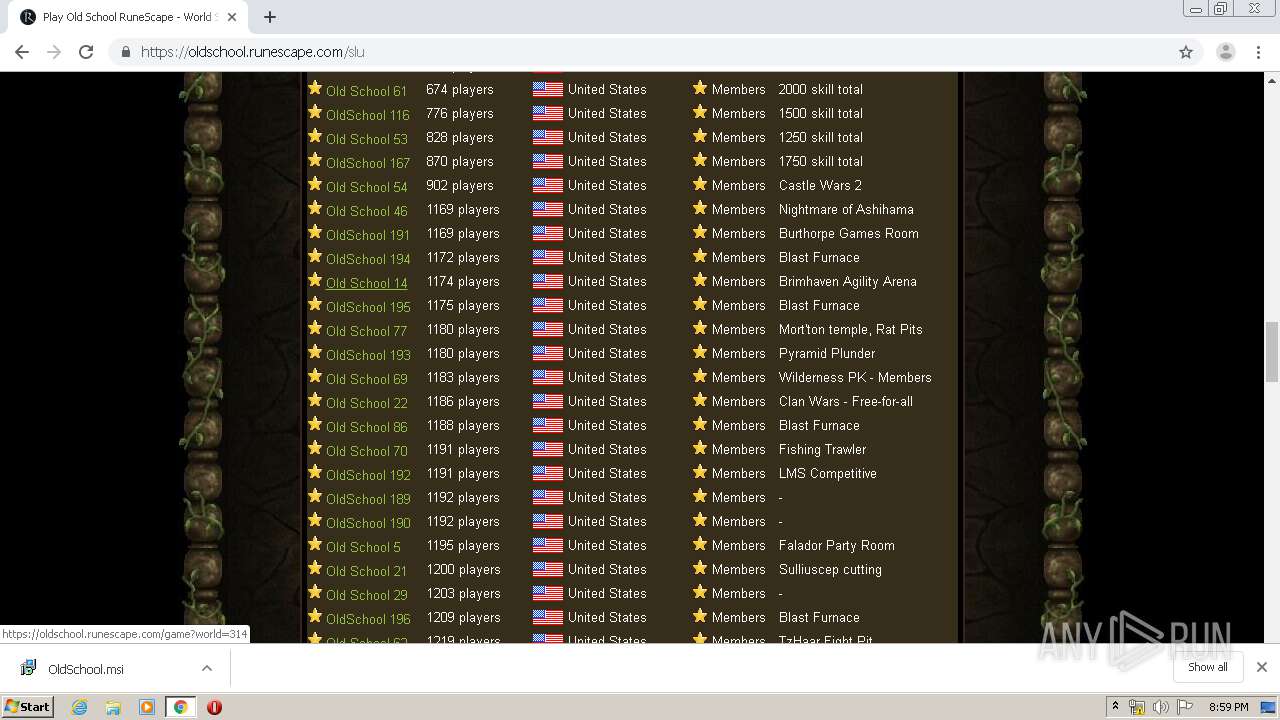Open a new tab with plus button

tap(270, 17)
